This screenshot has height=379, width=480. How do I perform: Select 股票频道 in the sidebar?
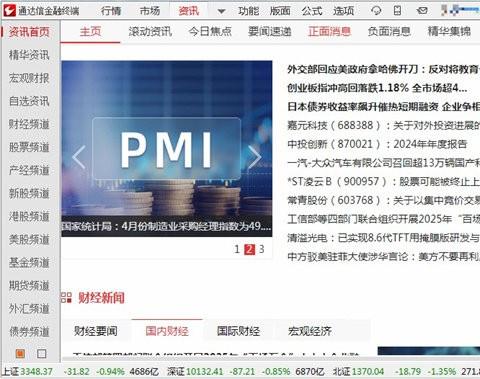29,147
